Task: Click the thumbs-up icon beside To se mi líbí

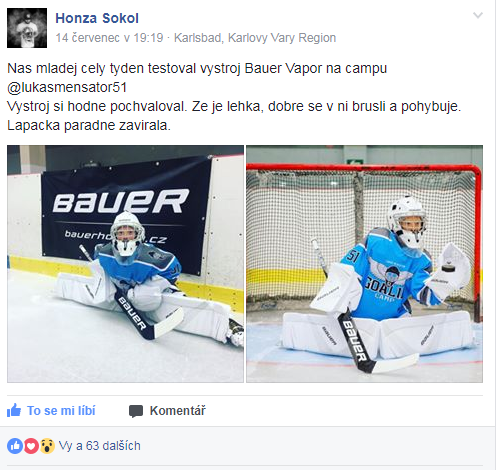Action: [x=14, y=410]
